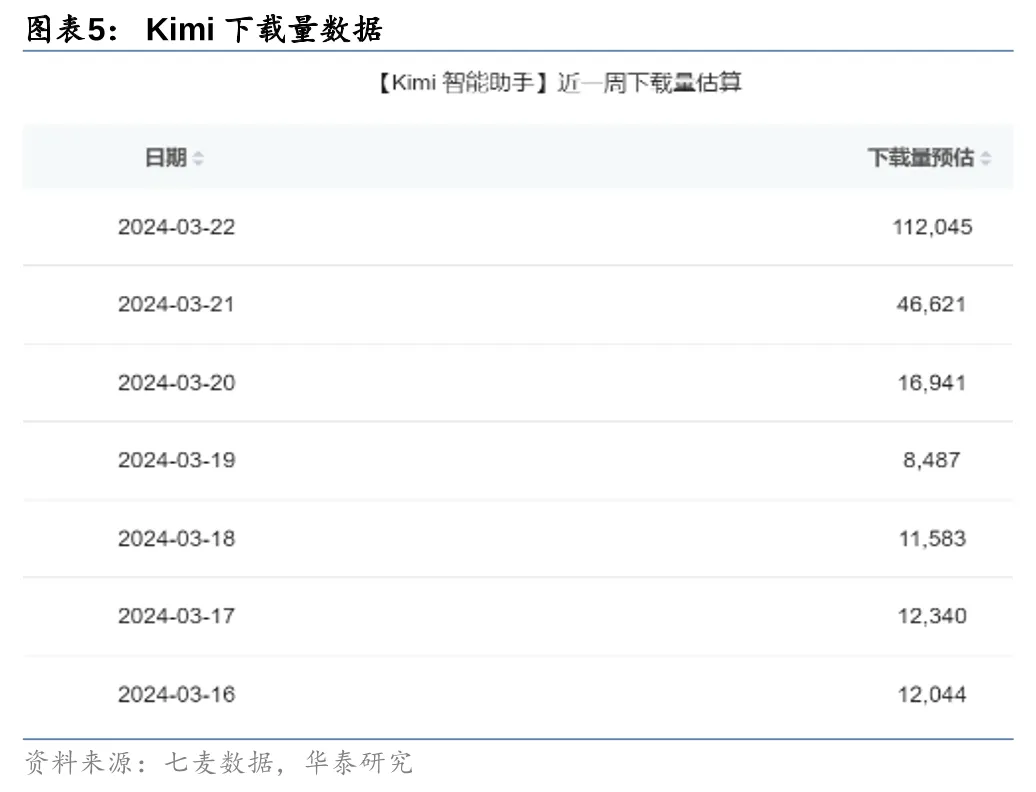Click the 2024-03-18 date cell
The image size is (1036, 792).
(x=176, y=539)
